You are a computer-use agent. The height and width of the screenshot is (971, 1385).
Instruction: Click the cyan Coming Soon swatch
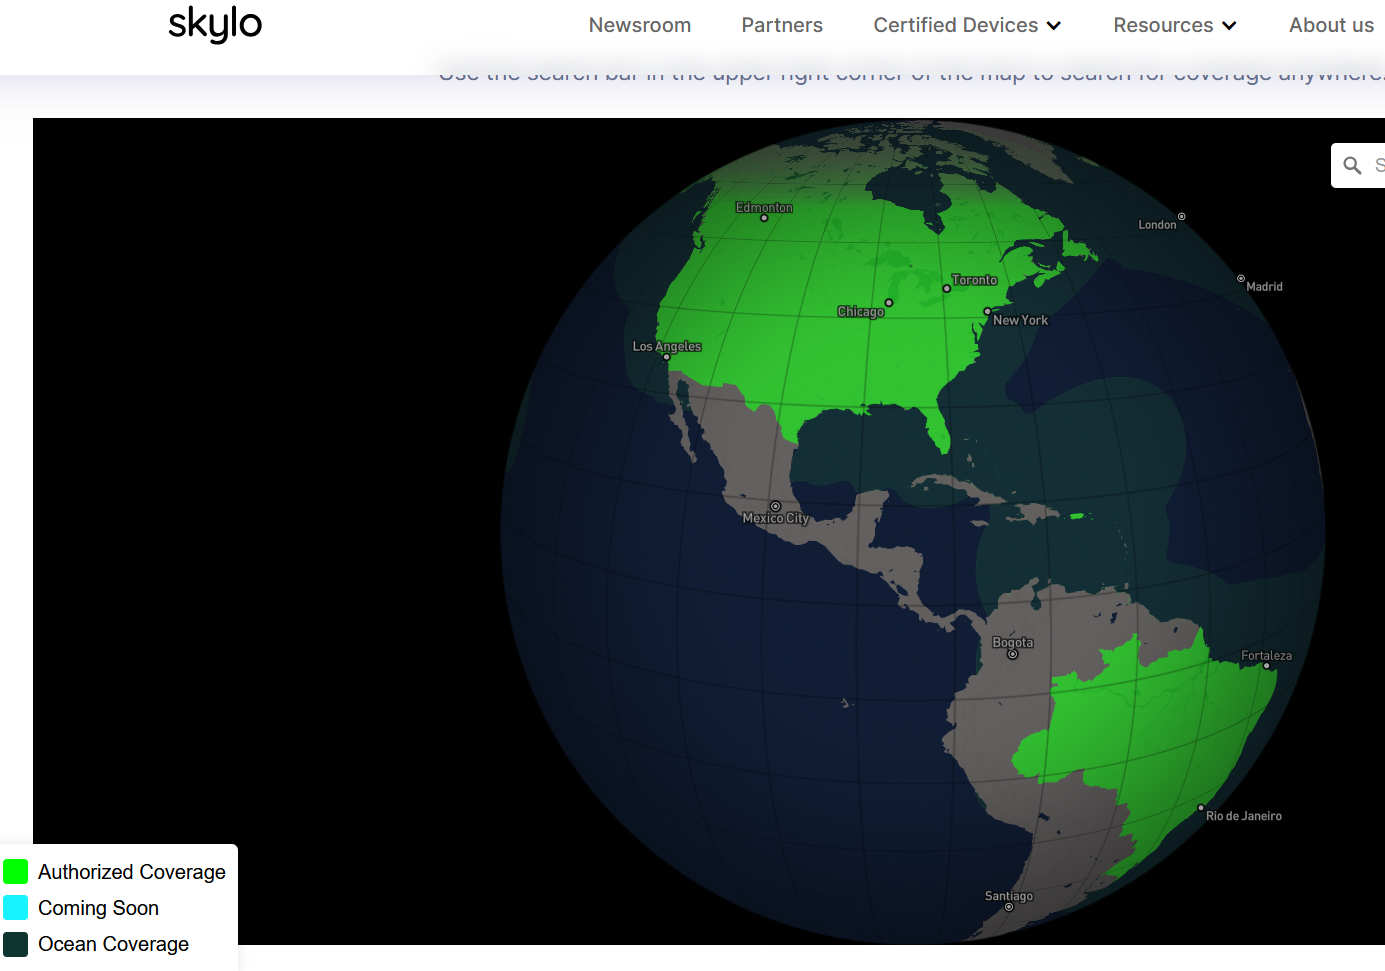tap(16, 908)
